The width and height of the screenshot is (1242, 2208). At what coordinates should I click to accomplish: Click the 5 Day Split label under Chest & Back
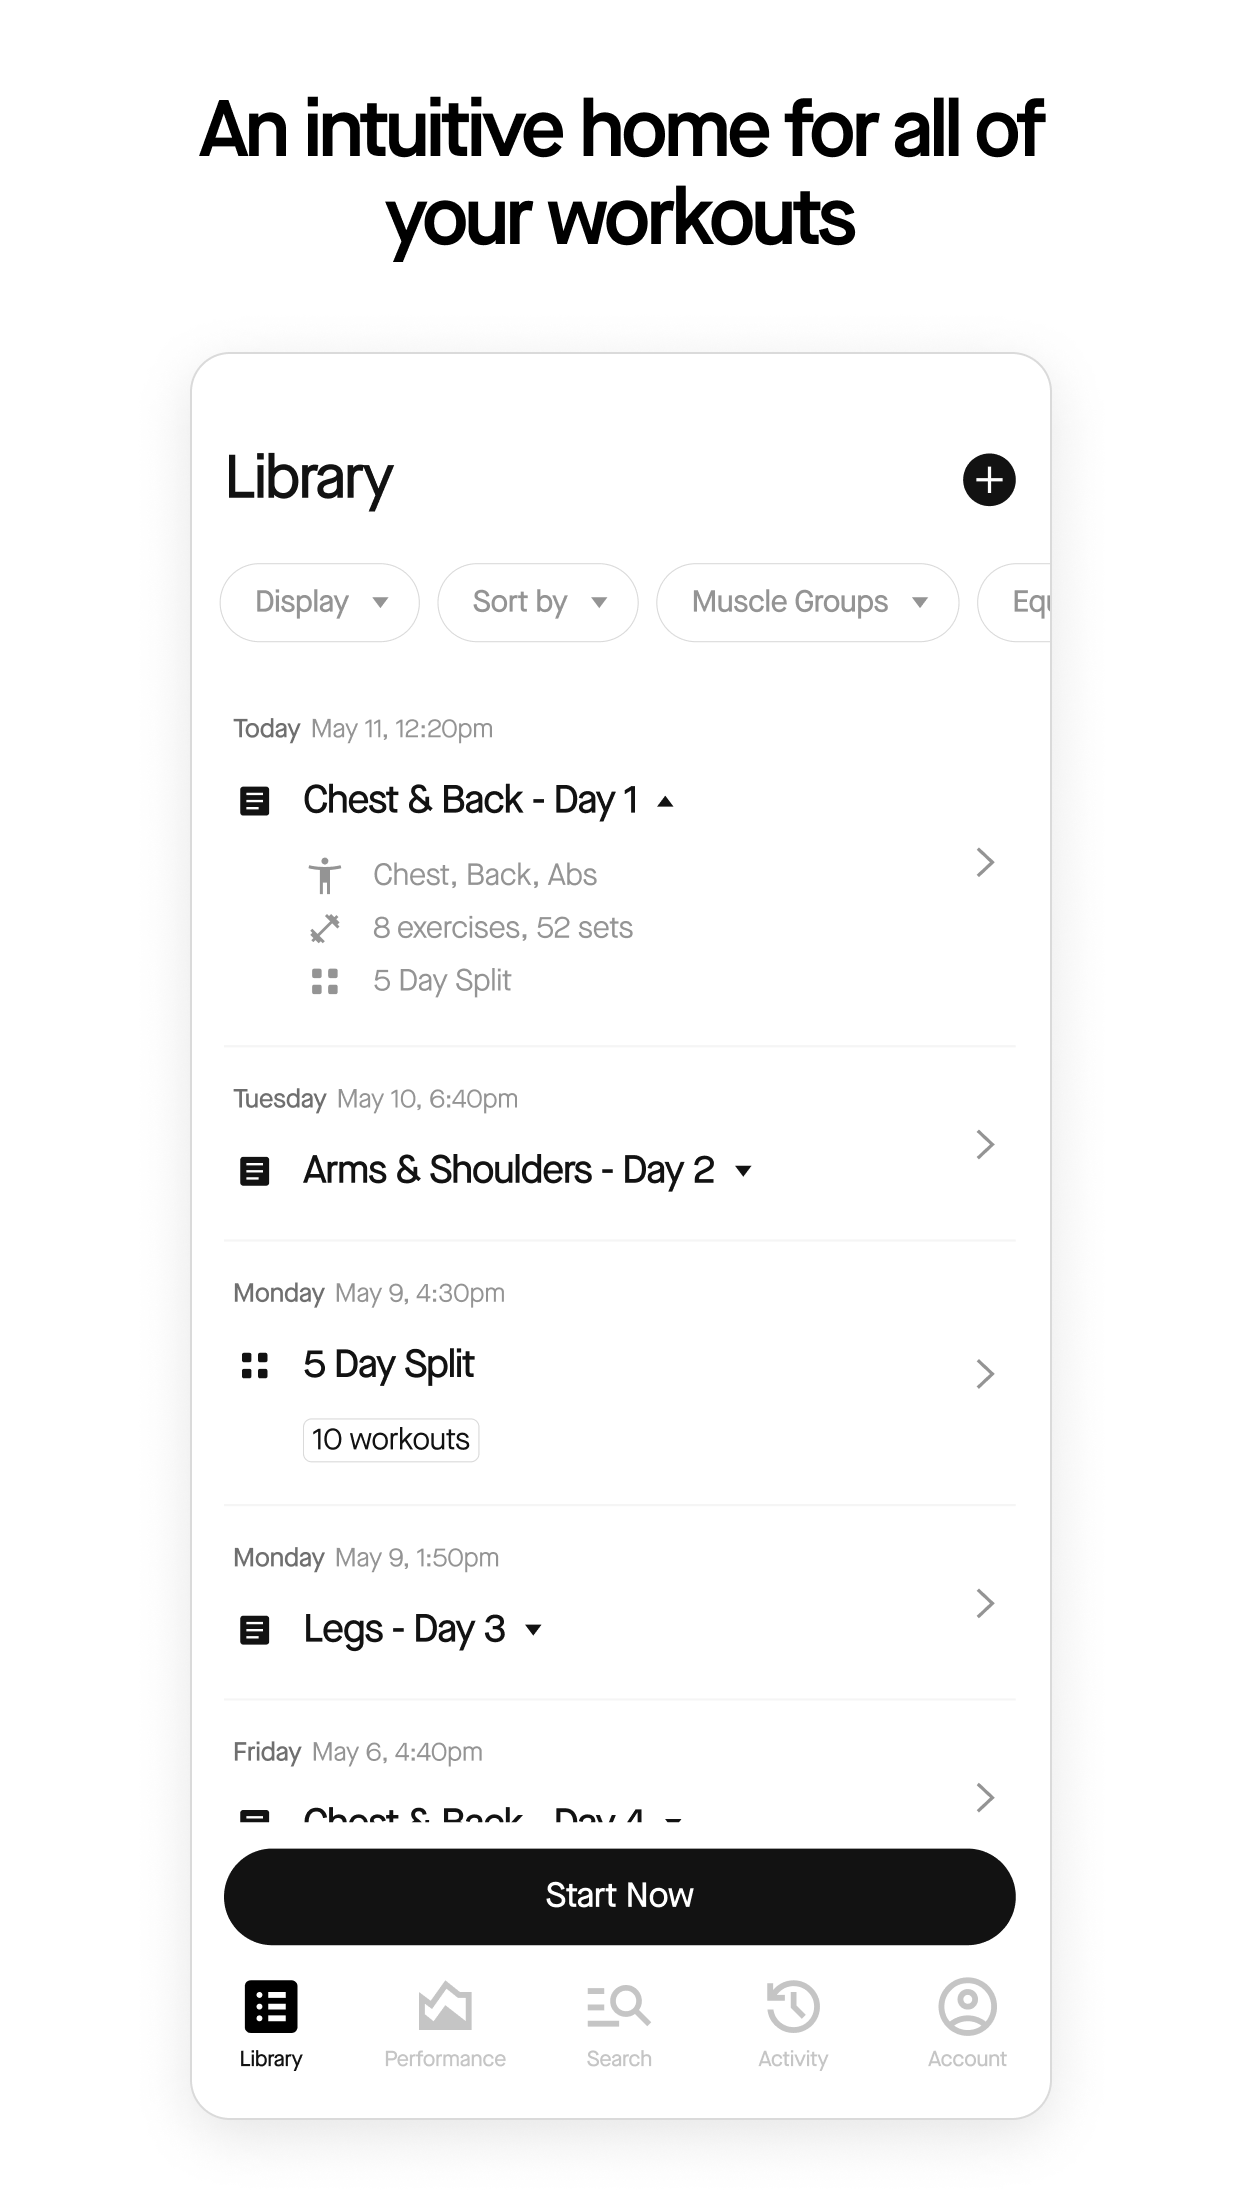[442, 981]
